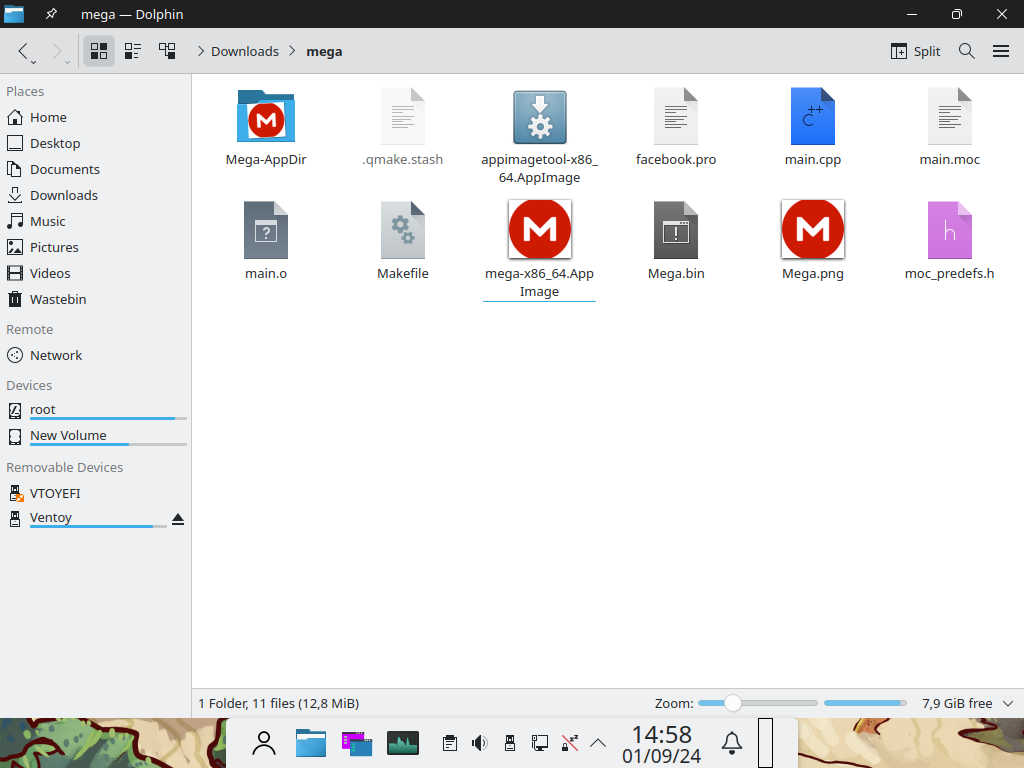This screenshot has height=768, width=1024.
Task: Click the forward navigation arrow
Action: (56, 51)
